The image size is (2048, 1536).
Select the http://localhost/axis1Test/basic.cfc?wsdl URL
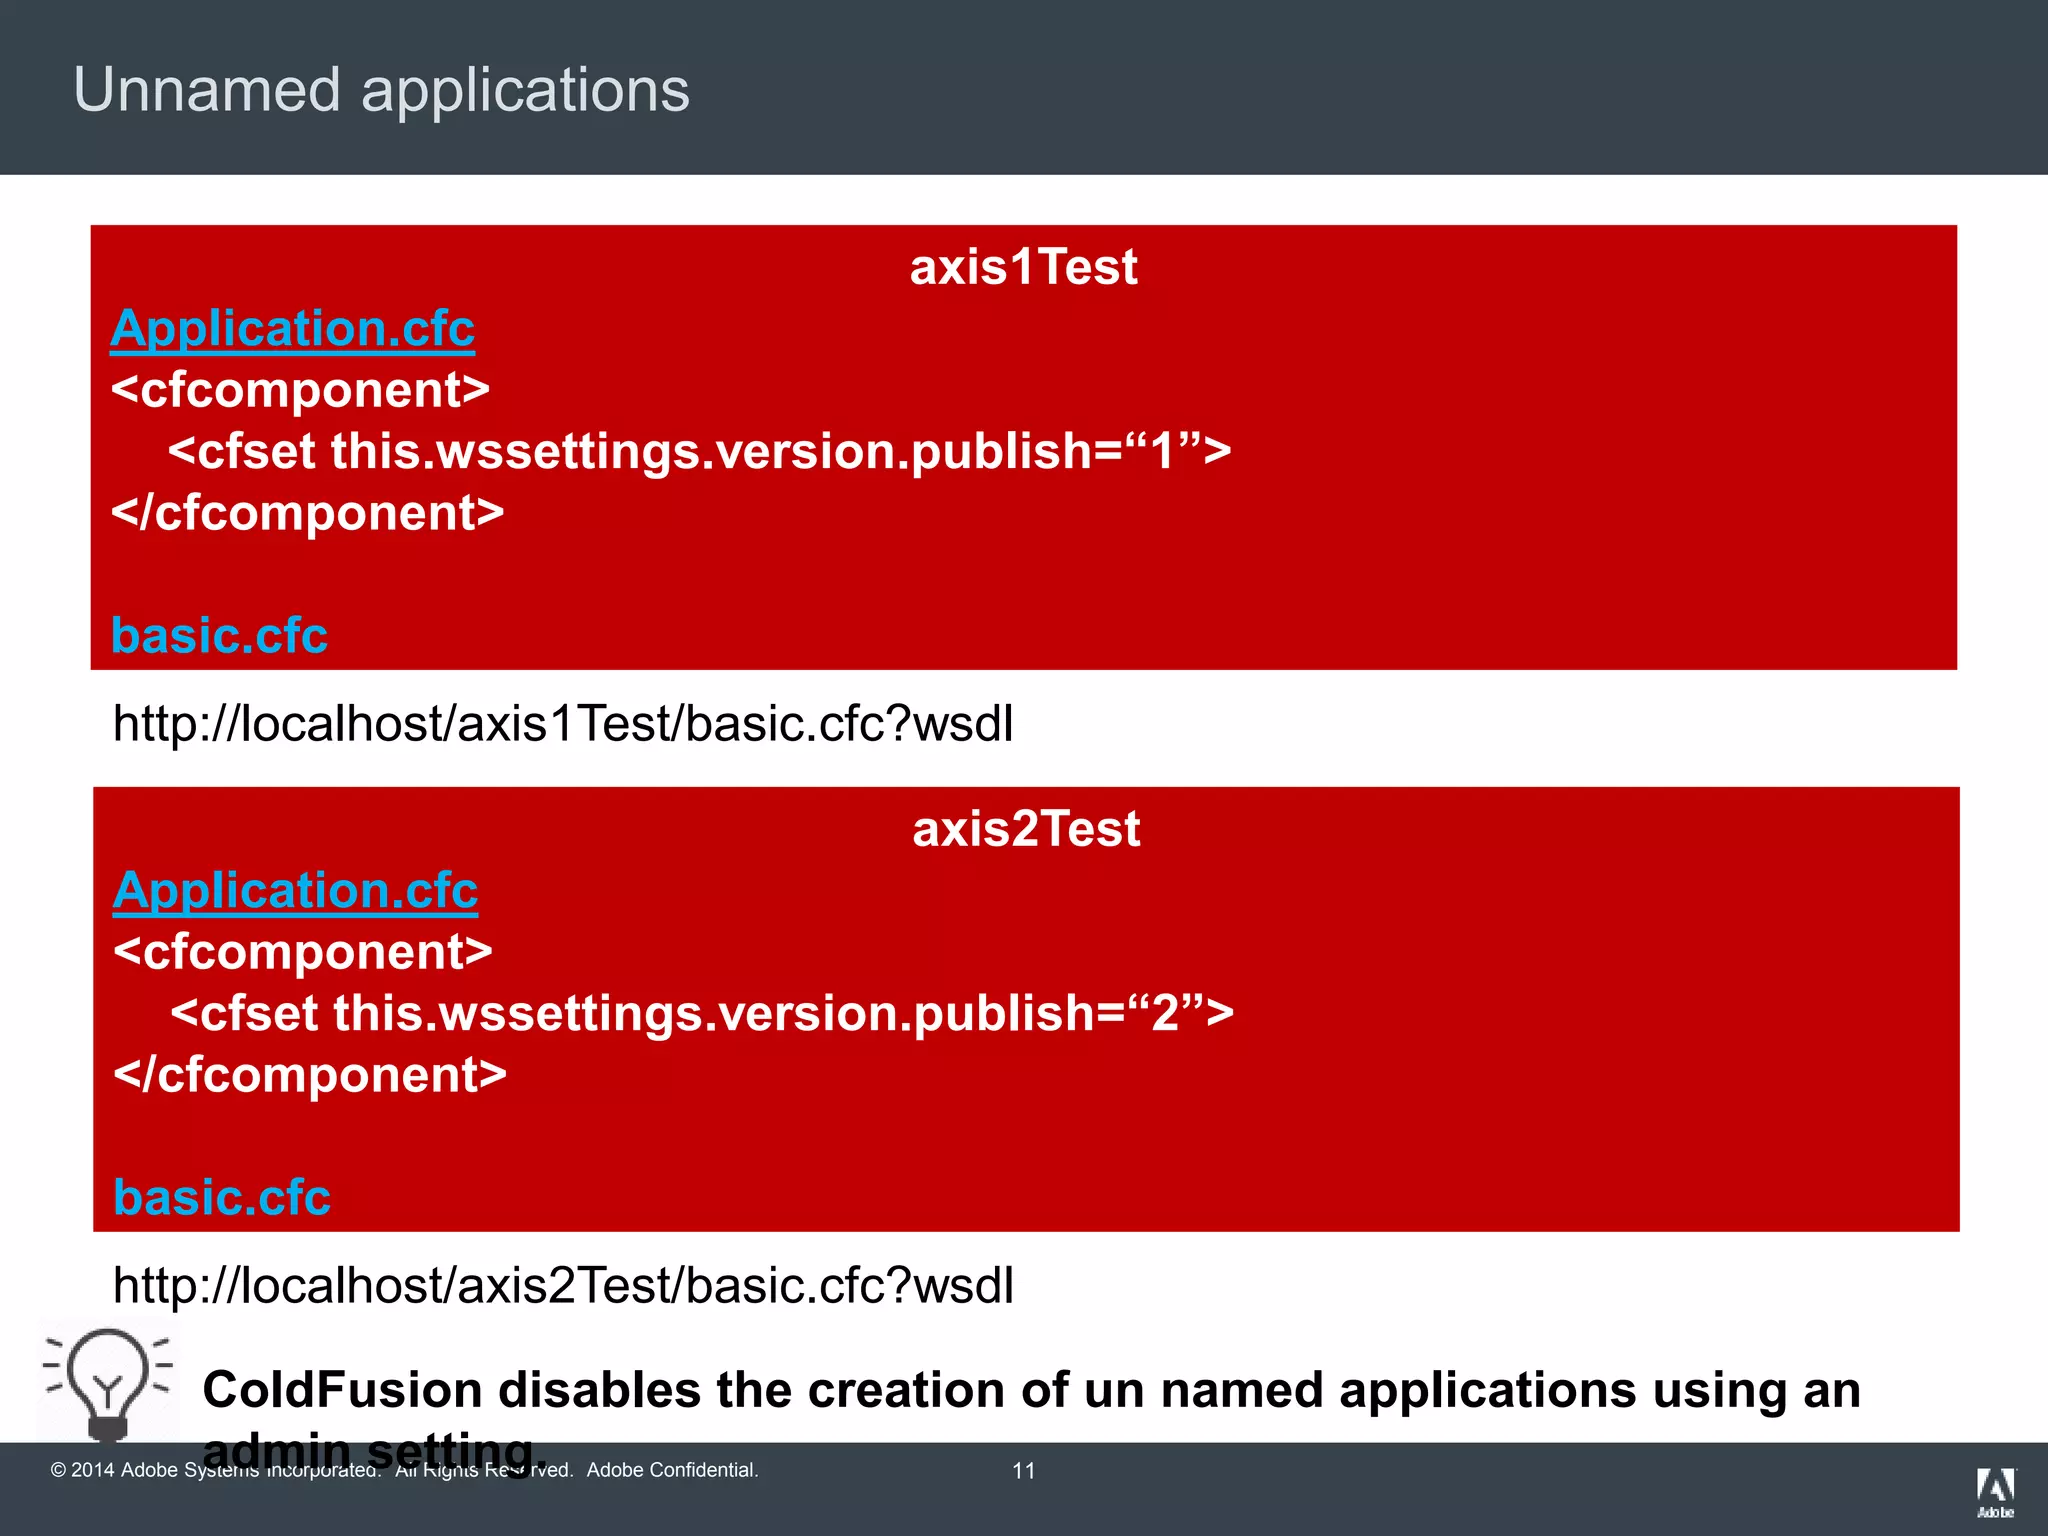[x=563, y=724]
